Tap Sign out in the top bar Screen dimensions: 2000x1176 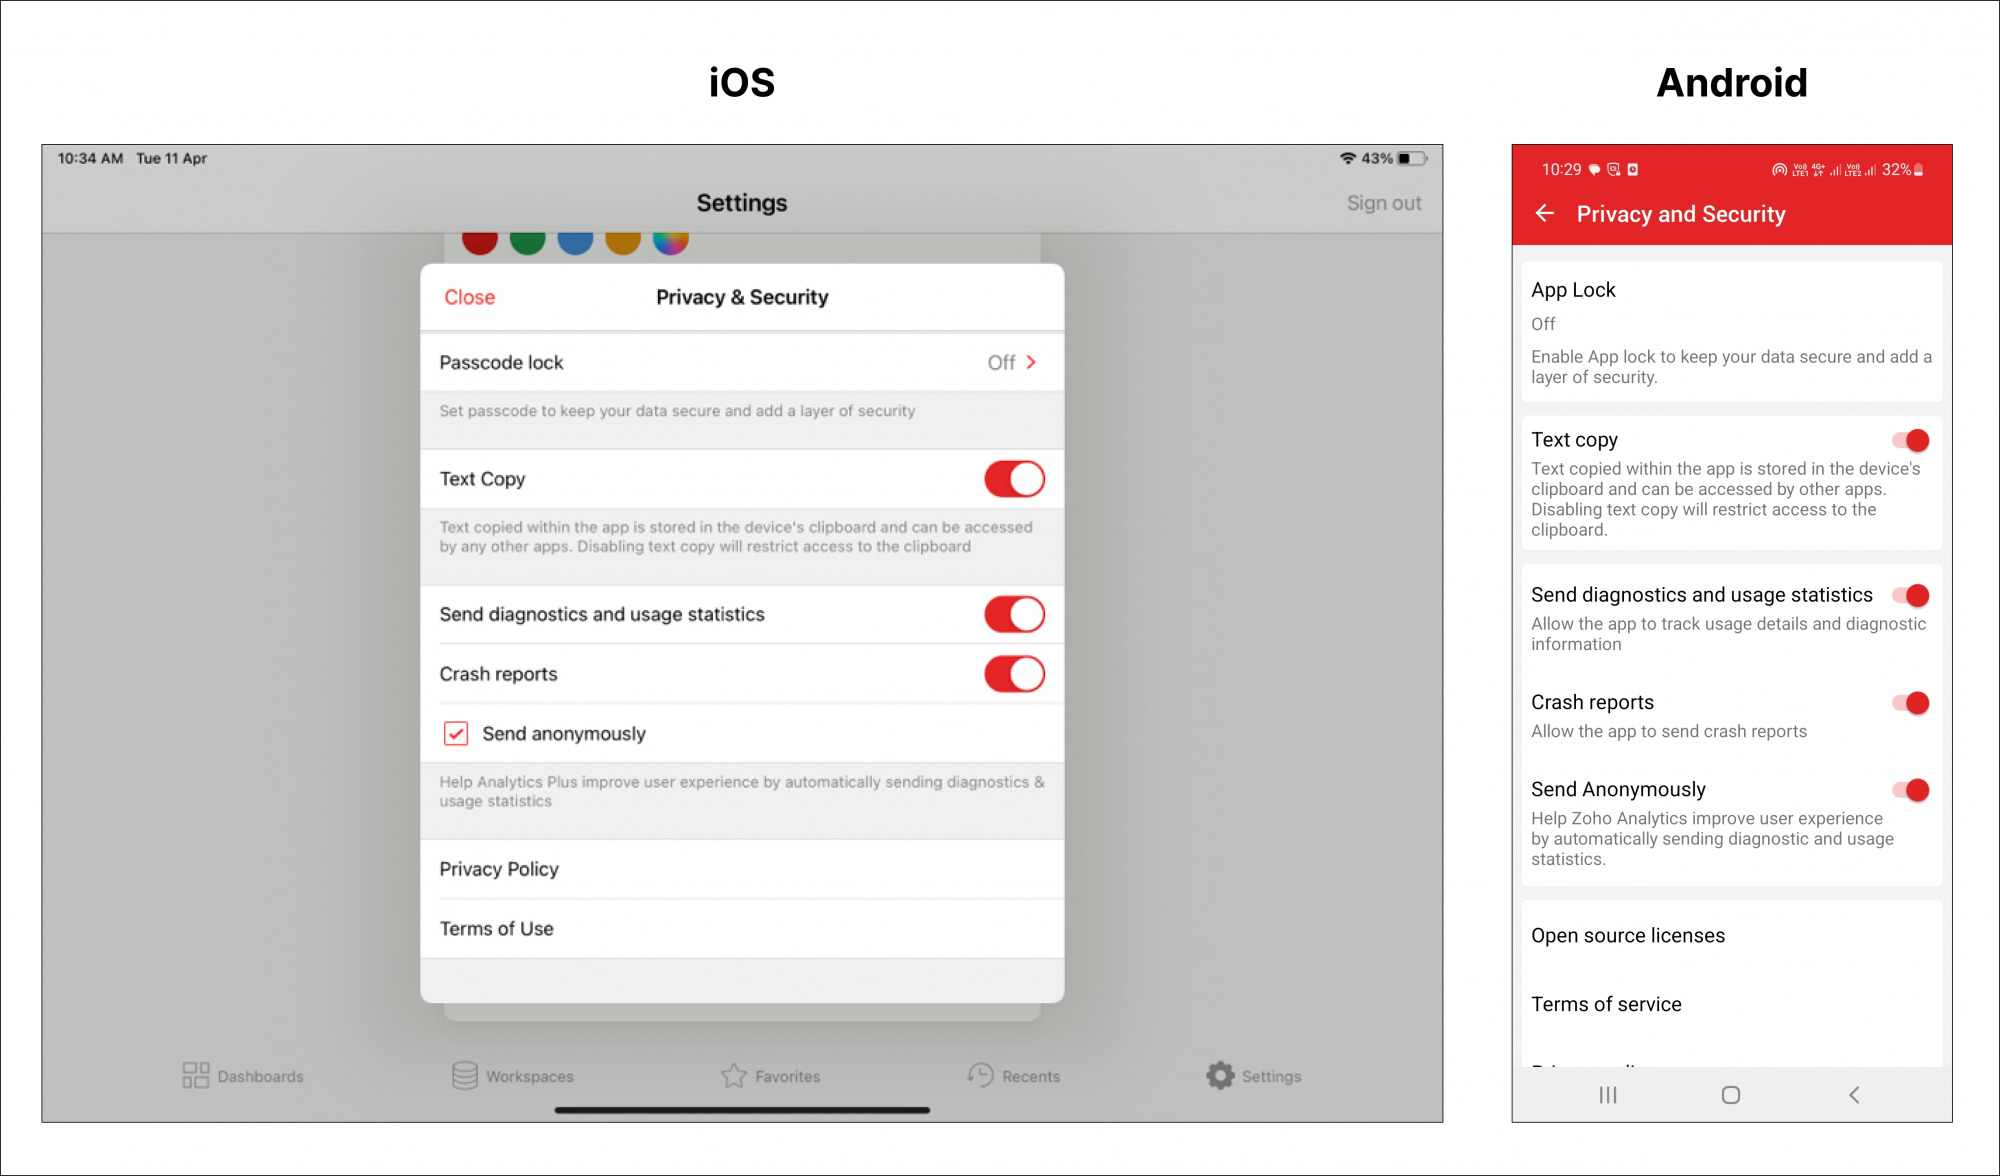(x=1383, y=203)
